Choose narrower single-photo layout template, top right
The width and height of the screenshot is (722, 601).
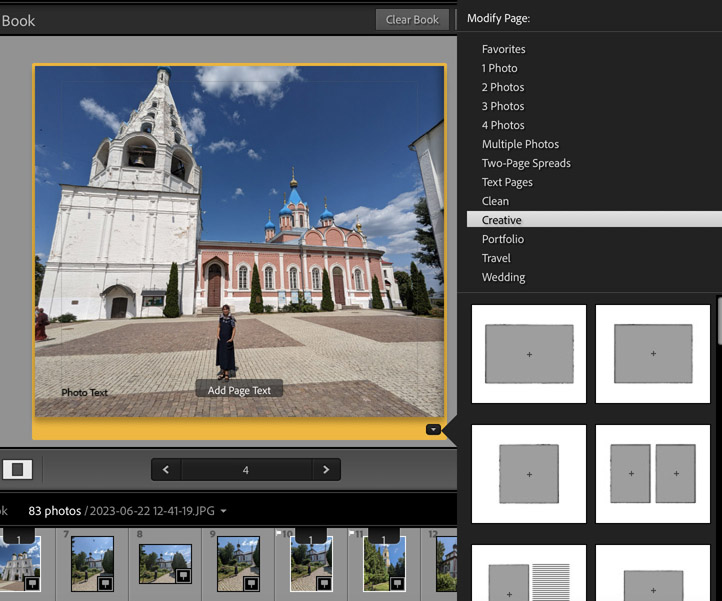[x=653, y=354]
